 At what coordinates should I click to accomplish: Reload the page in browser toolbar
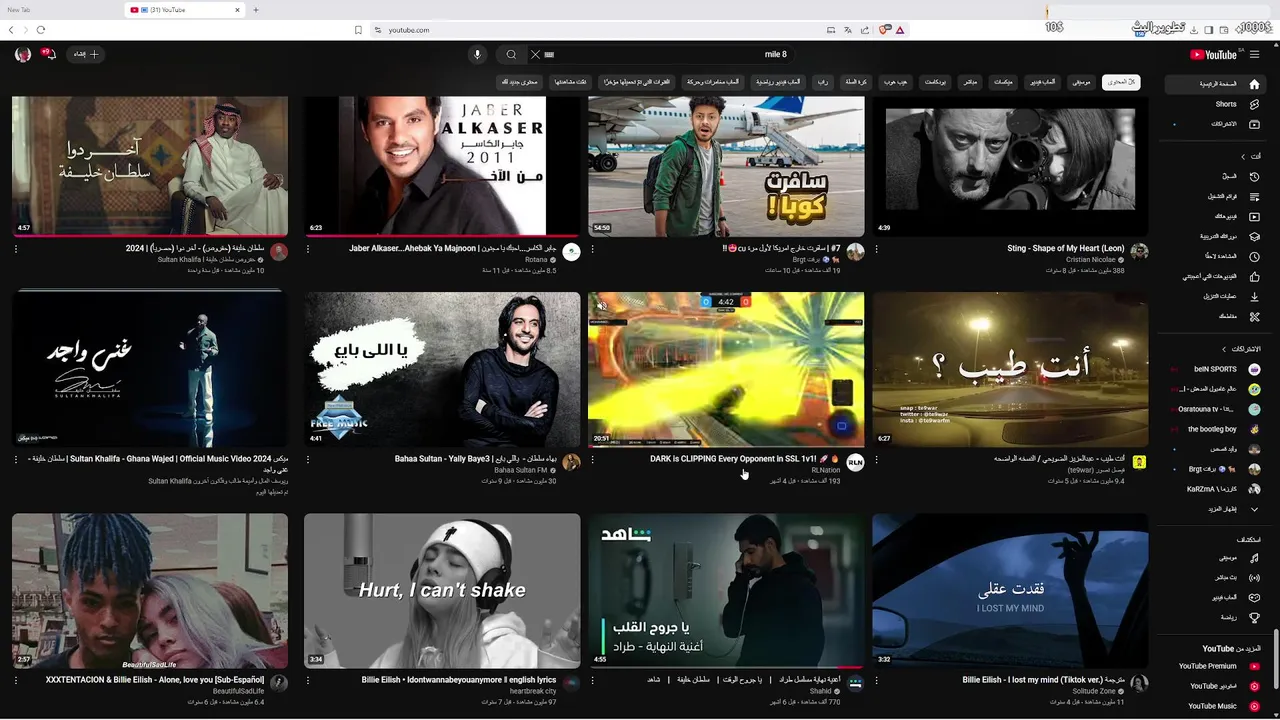click(x=41, y=30)
